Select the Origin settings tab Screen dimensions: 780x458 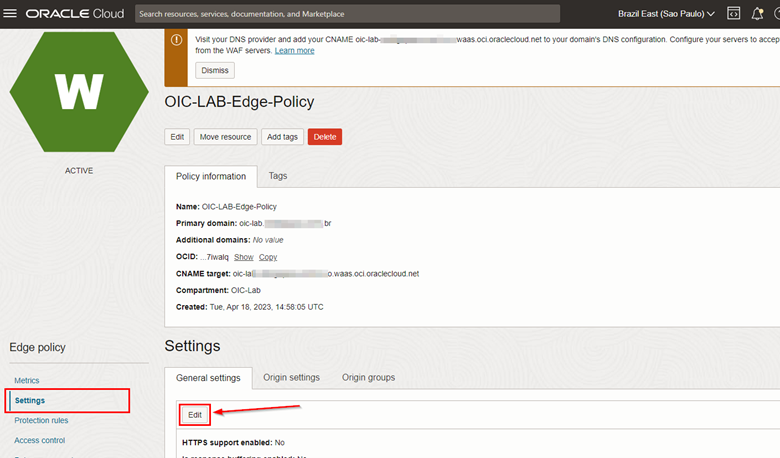tap(292, 377)
